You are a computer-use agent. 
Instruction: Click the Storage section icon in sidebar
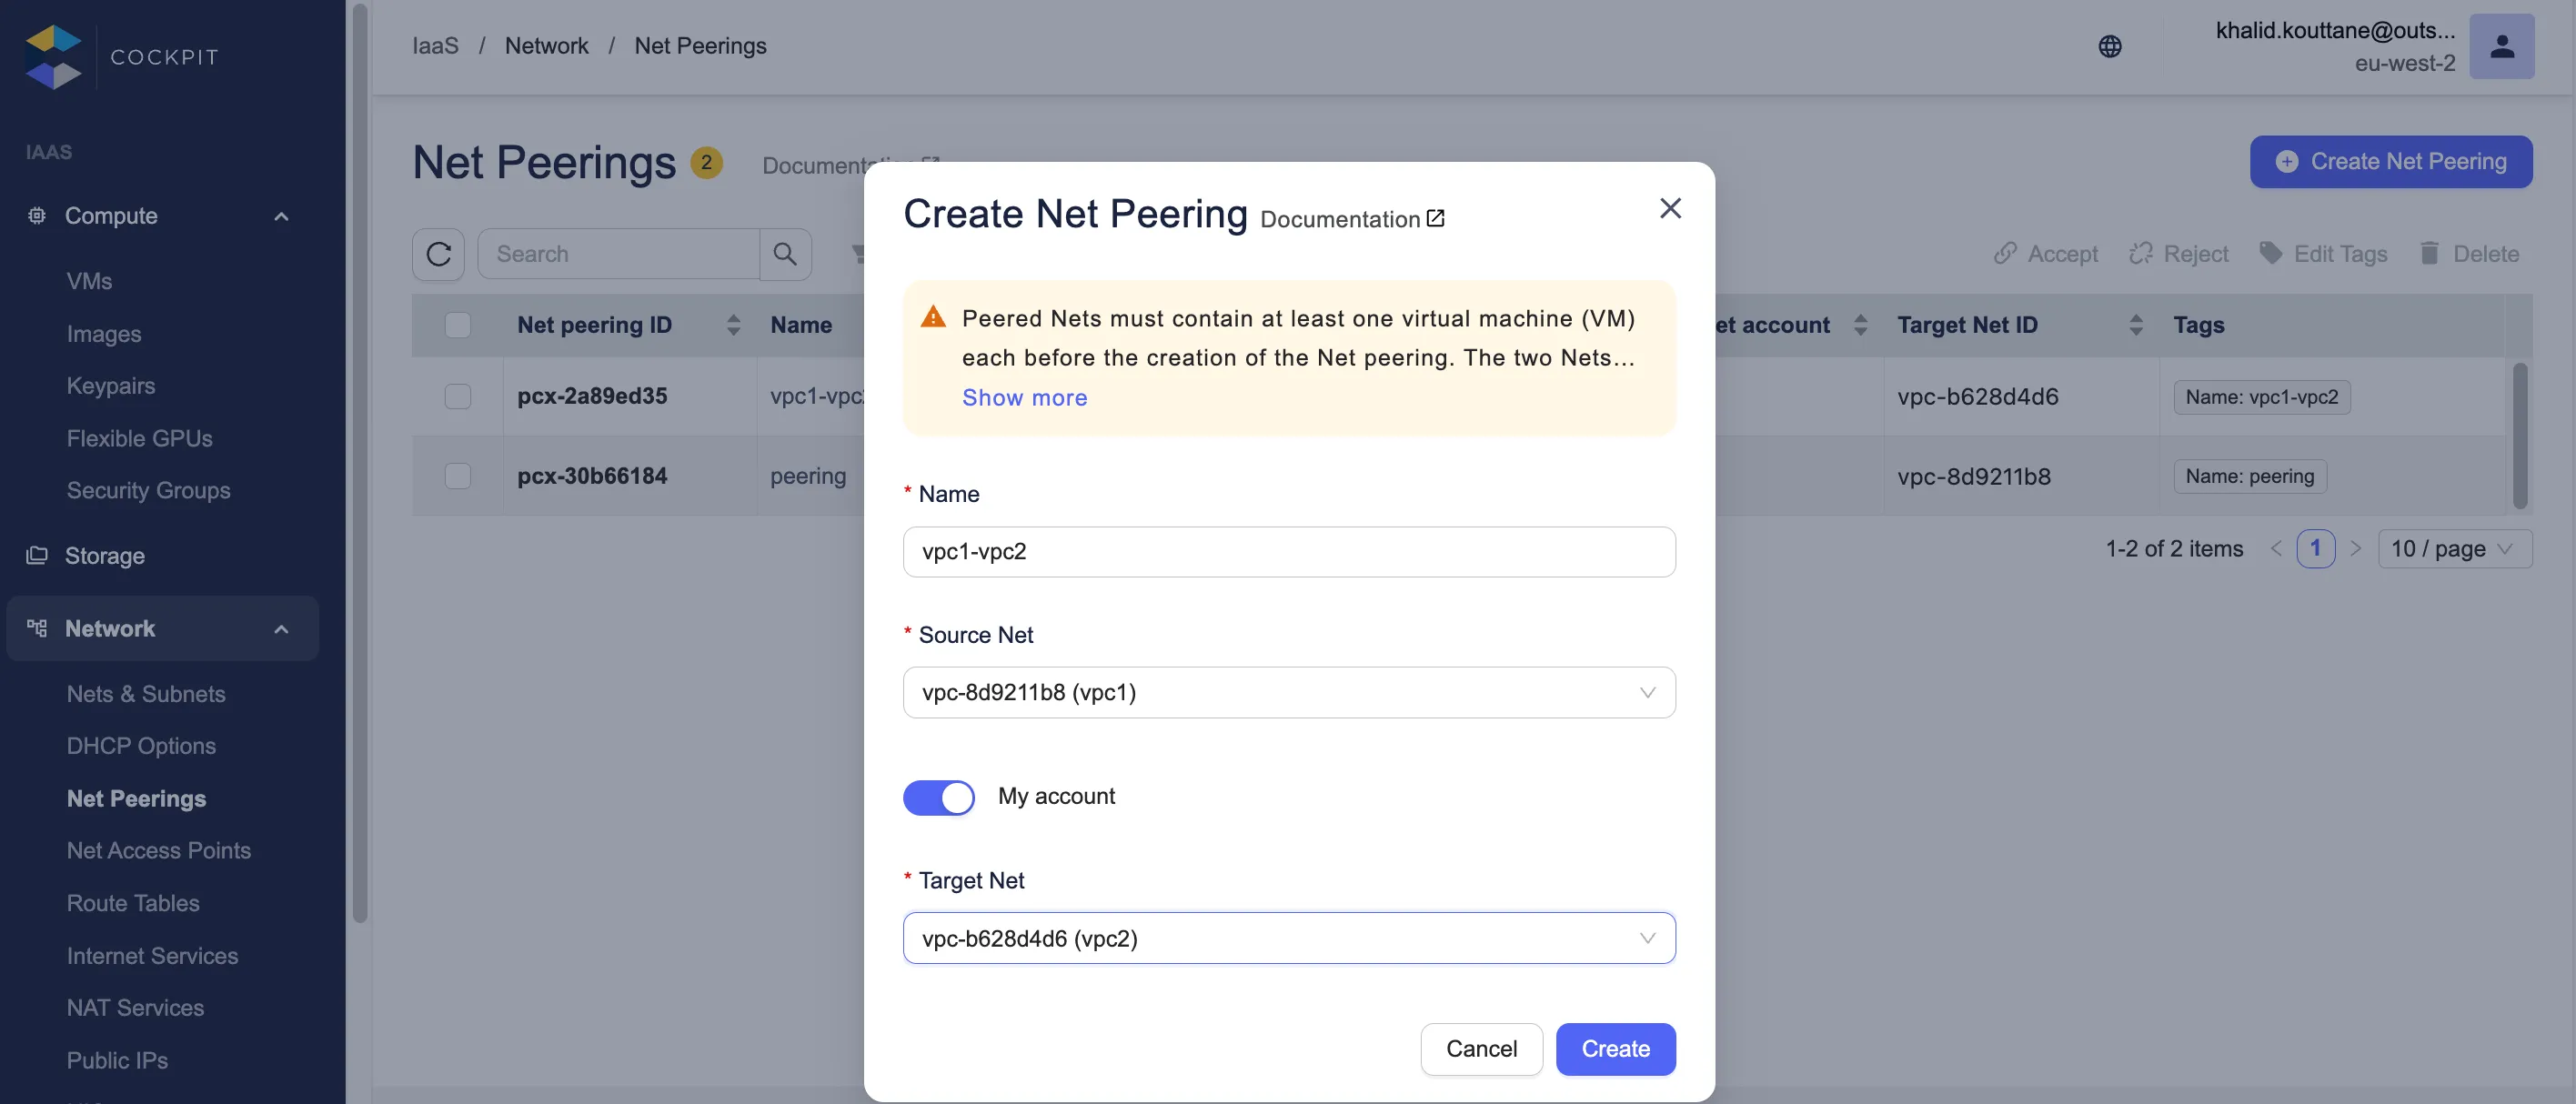[37, 555]
